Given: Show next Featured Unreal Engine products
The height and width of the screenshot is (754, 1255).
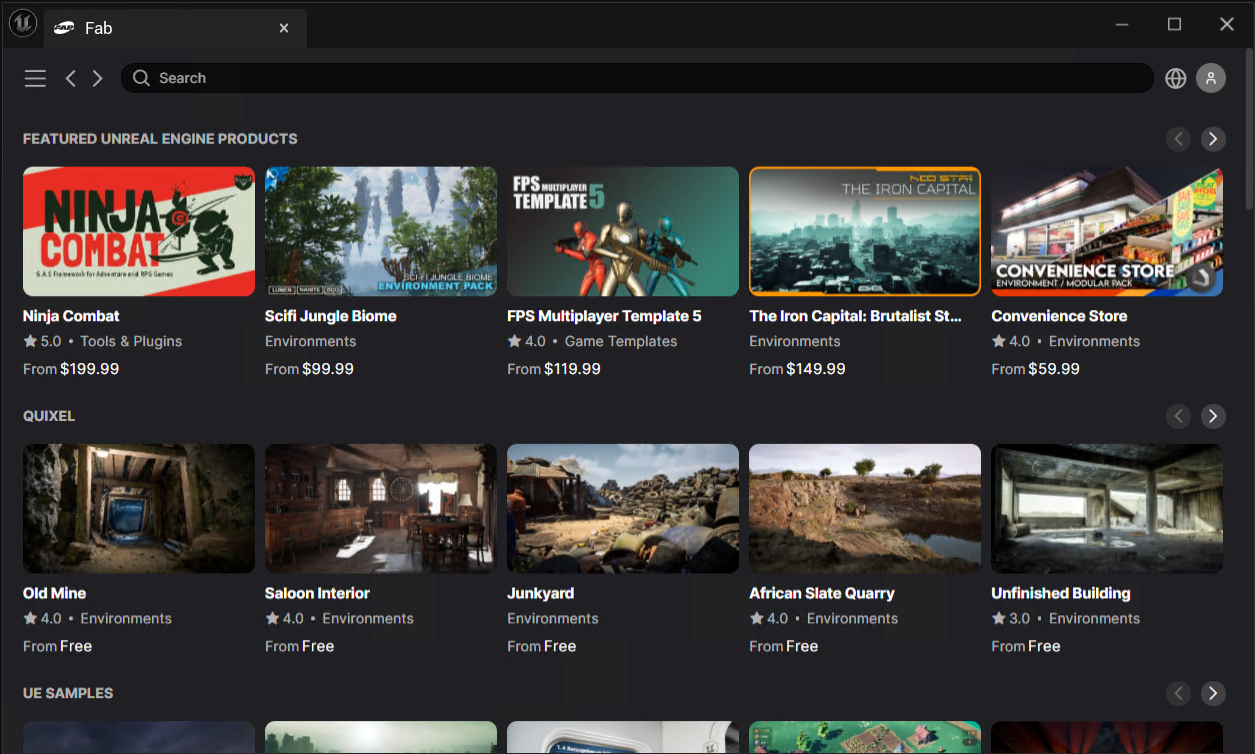Looking at the screenshot, I should coord(1213,139).
